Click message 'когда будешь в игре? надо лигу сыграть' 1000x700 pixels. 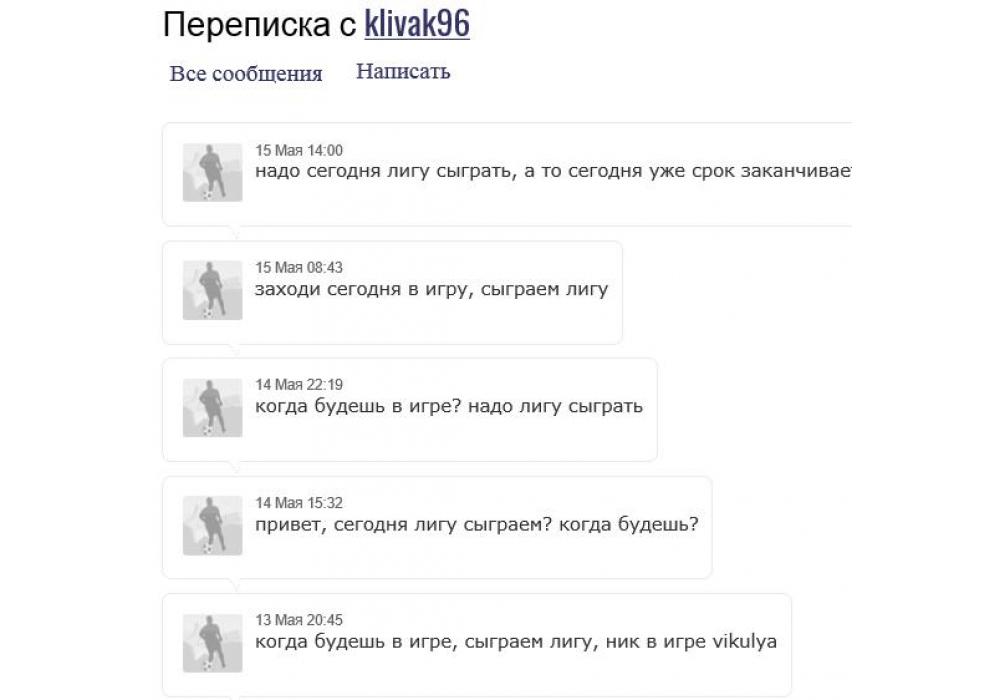pyautogui.click(x=449, y=407)
